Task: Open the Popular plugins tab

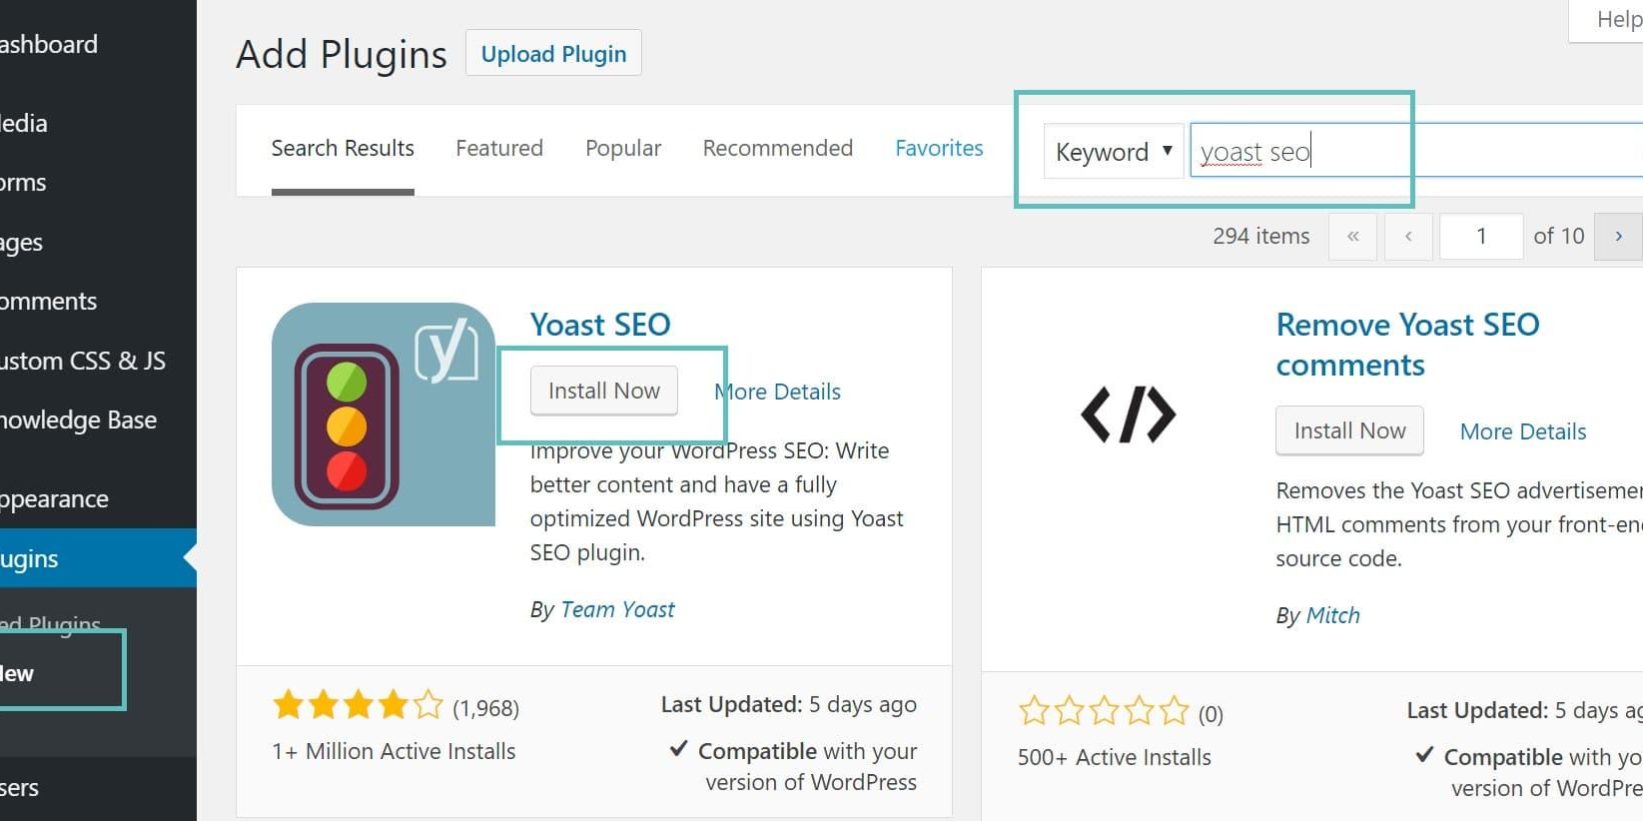Action: coord(623,148)
